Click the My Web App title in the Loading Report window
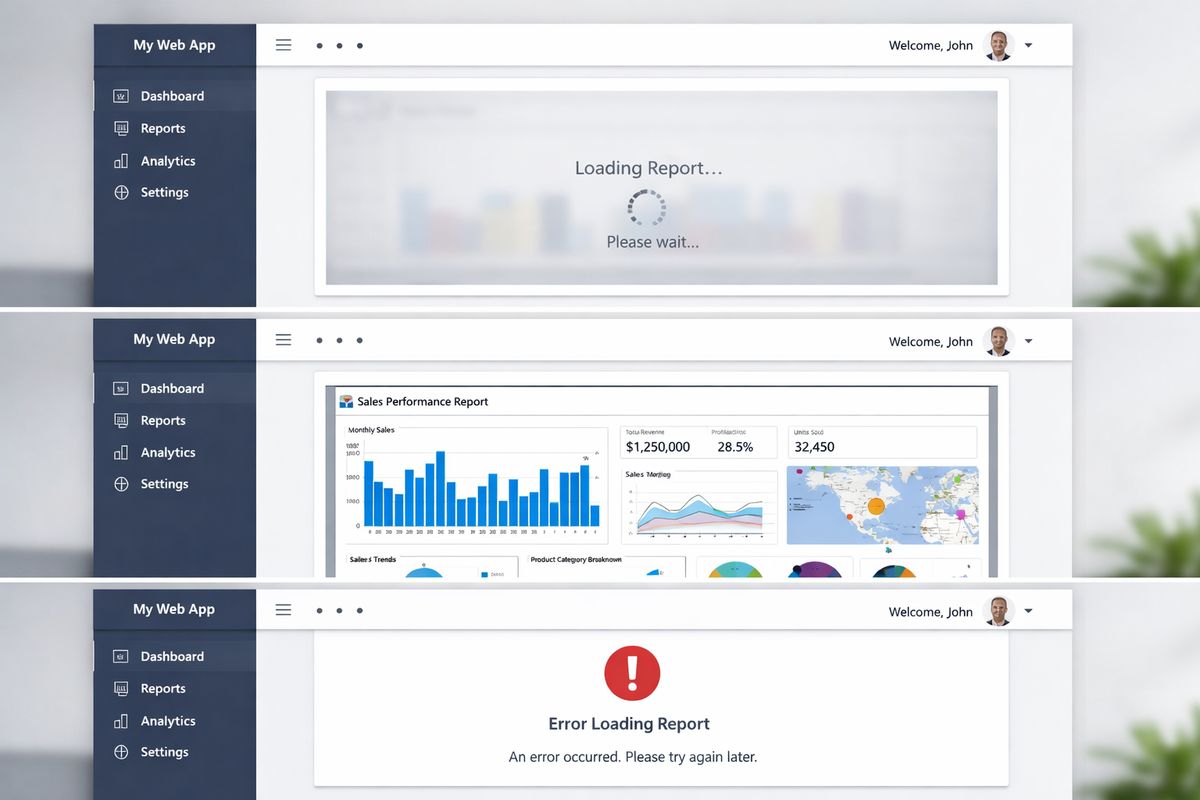Image resolution: width=1200 pixels, height=800 pixels. (174, 45)
